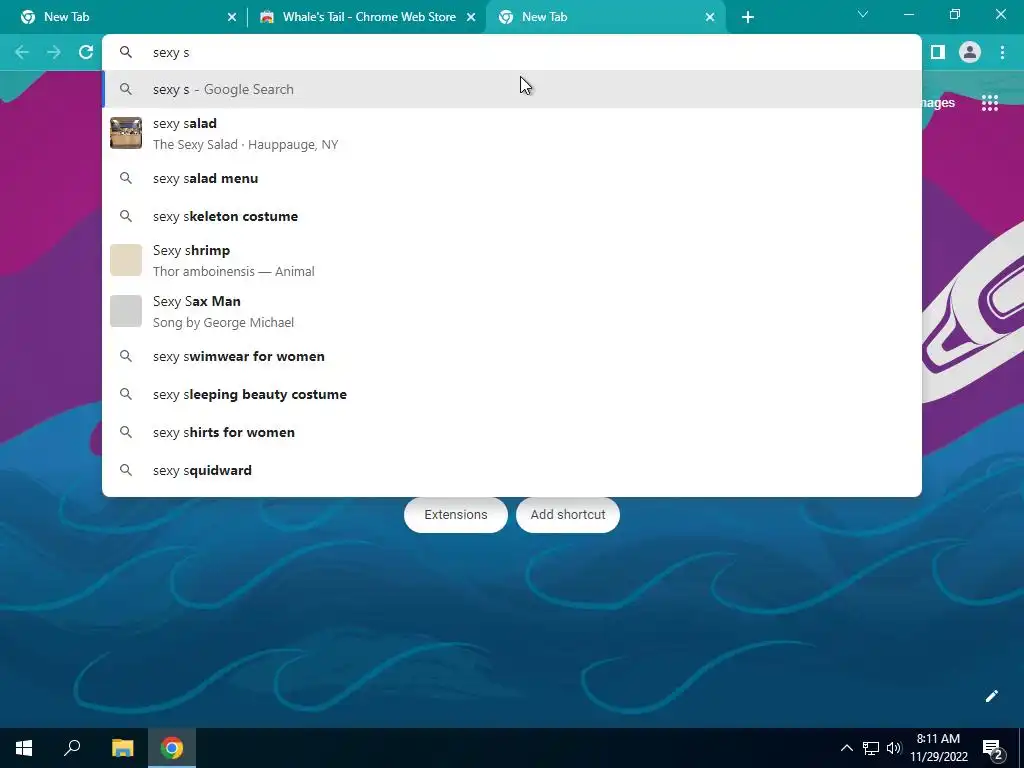Screen dimensions: 1024x768
Task: Open the network status tray icon
Action: (871, 748)
